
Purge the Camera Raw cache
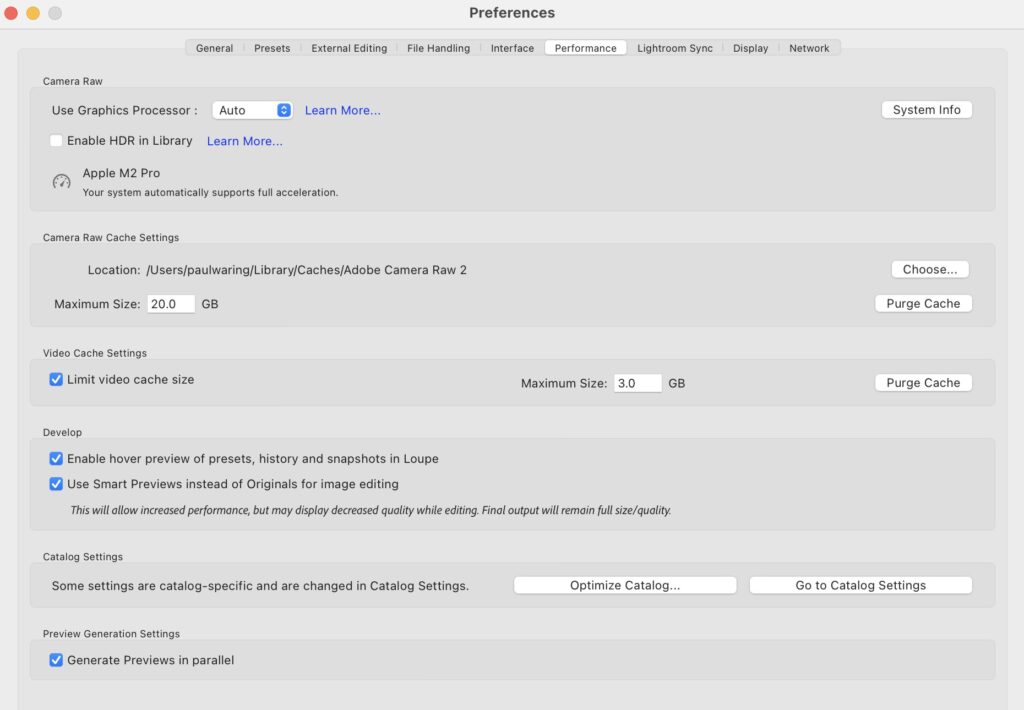(923, 303)
